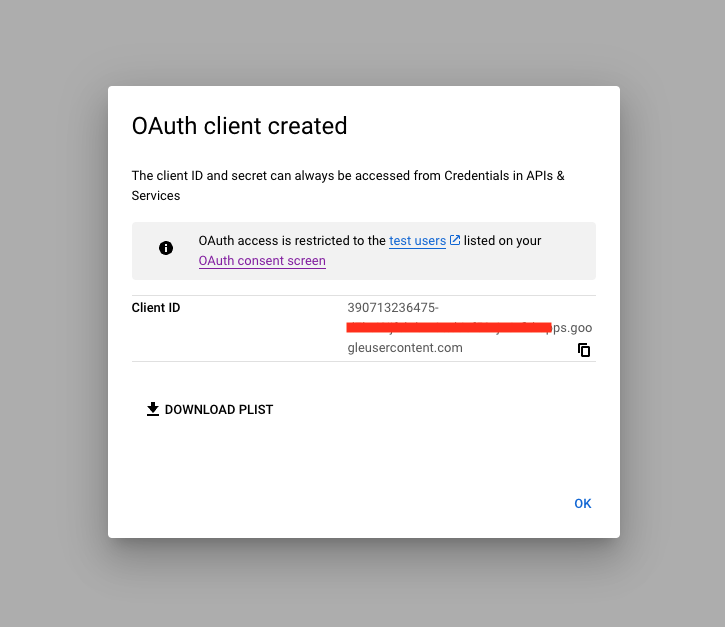Click the red redaction bar over the Client ID
725x627 pixels.
point(449,328)
